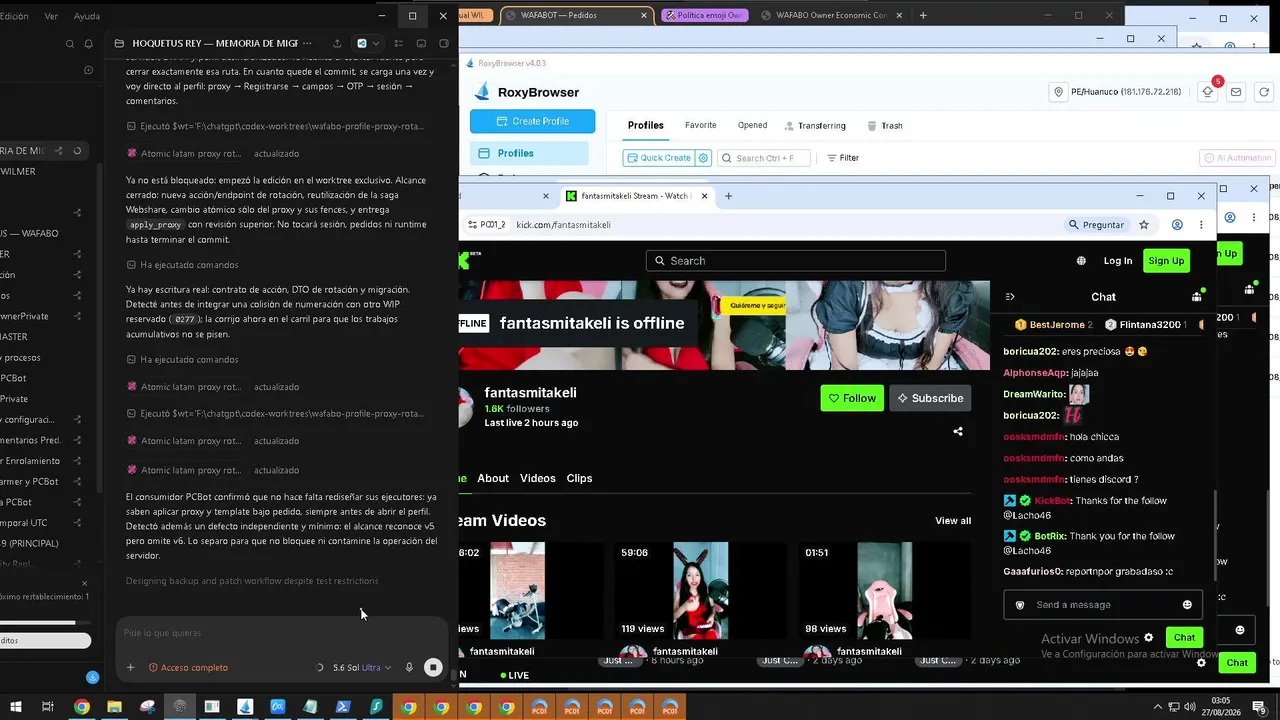Click Quick Create in RoxyBrowser
The width and height of the screenshot is (1280, 720).
pyautogui.click(x=659, y=158)
